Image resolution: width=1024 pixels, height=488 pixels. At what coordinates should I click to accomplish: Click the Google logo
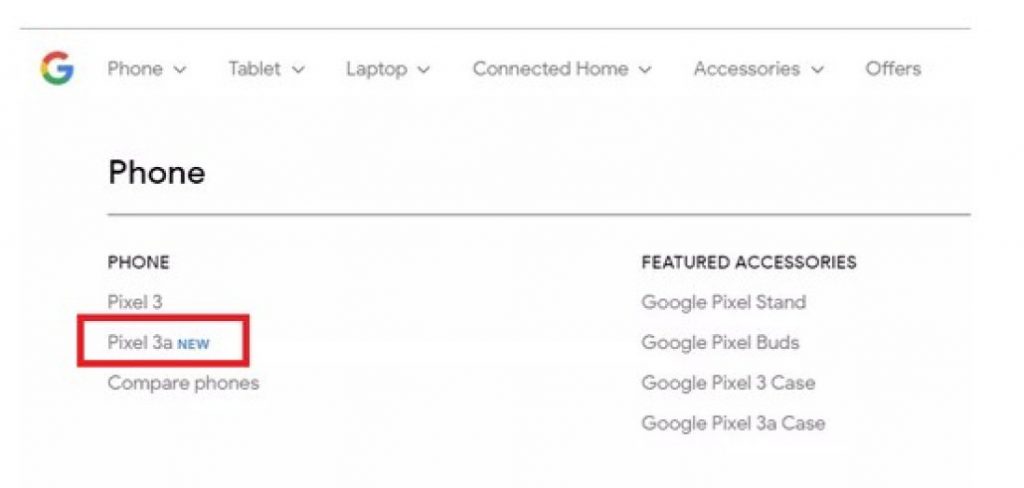(57, 69)
